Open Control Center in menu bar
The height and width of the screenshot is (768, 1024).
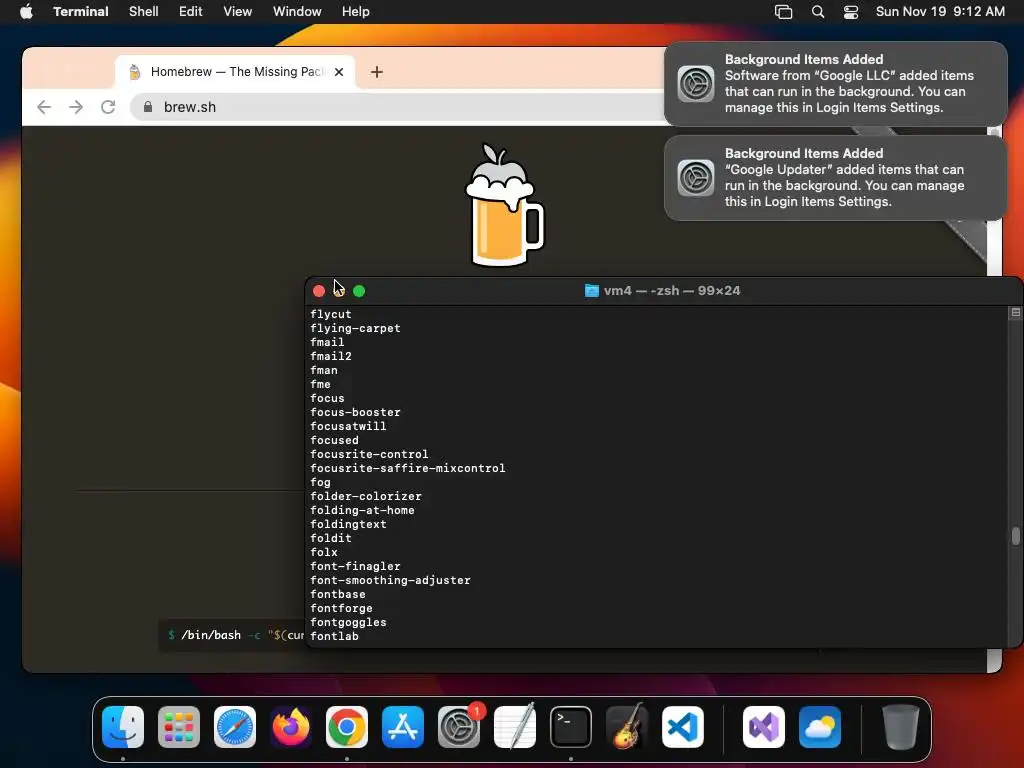[851, 11]
